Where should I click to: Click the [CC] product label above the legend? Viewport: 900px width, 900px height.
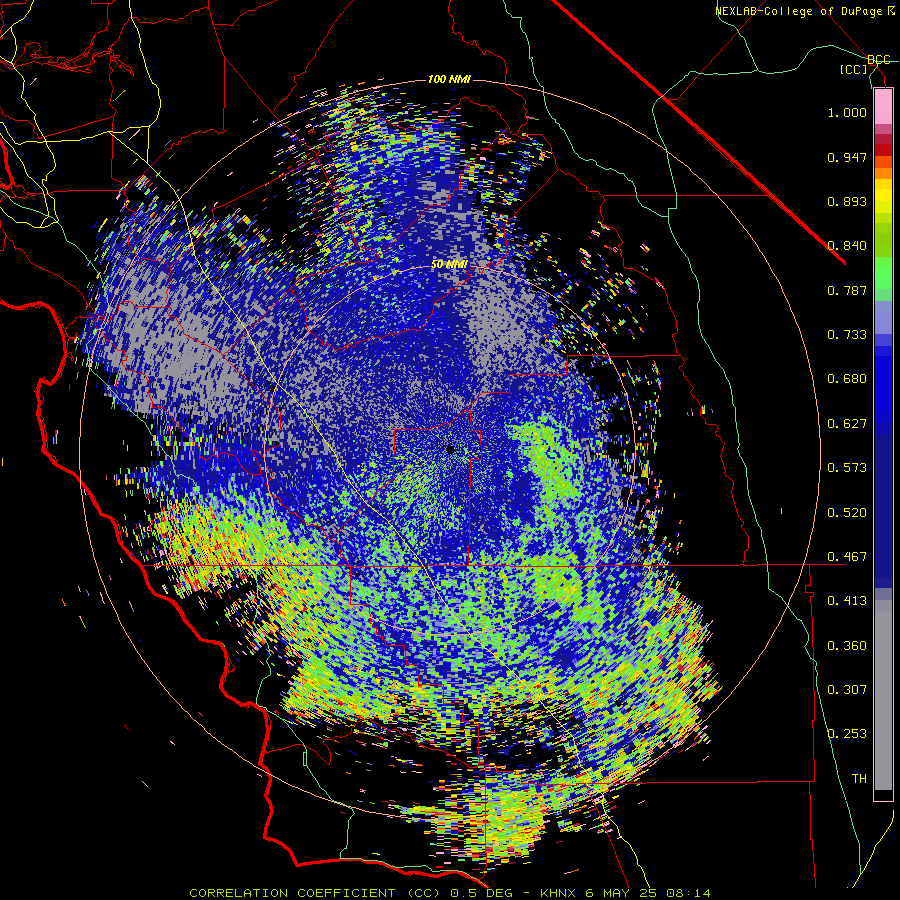click(854, 69)
